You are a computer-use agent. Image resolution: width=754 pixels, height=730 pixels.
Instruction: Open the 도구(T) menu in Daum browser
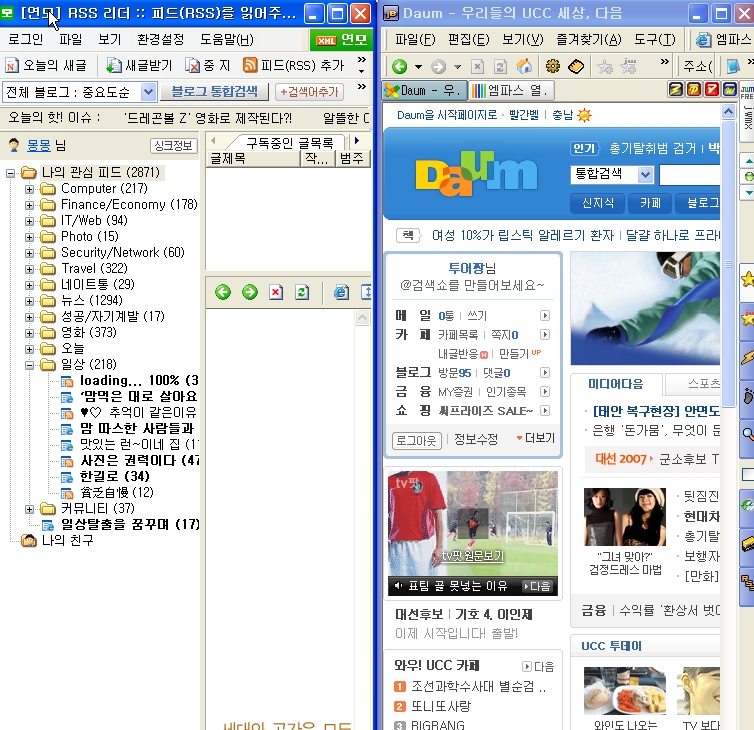click(x=655, y=39)
